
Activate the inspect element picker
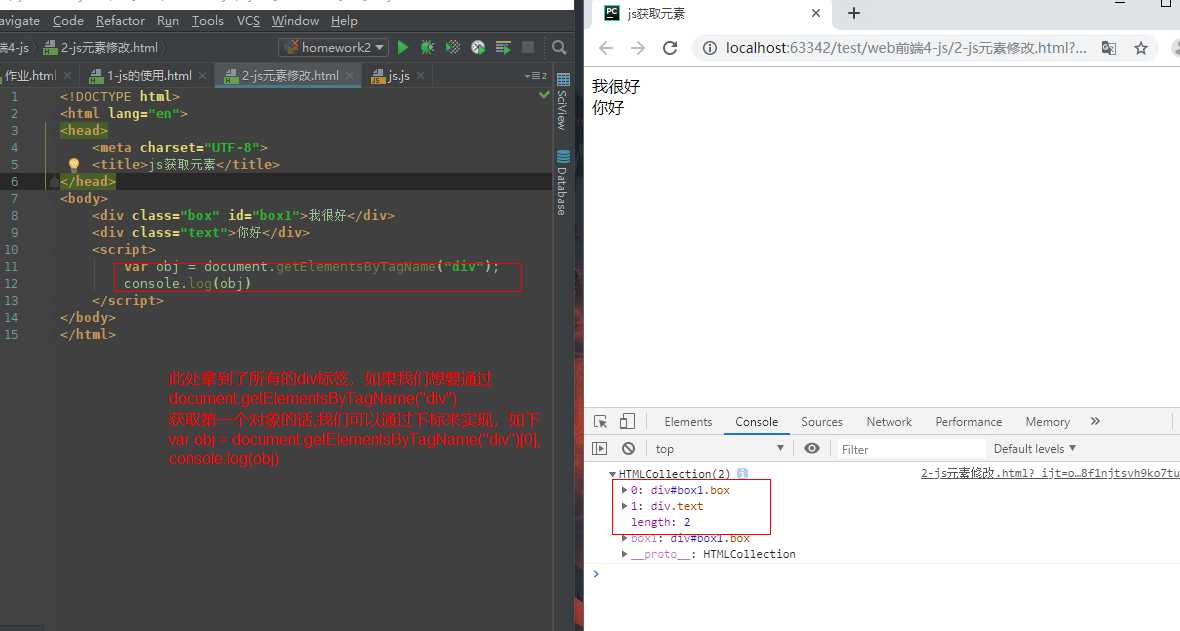[x=600, y=422]
